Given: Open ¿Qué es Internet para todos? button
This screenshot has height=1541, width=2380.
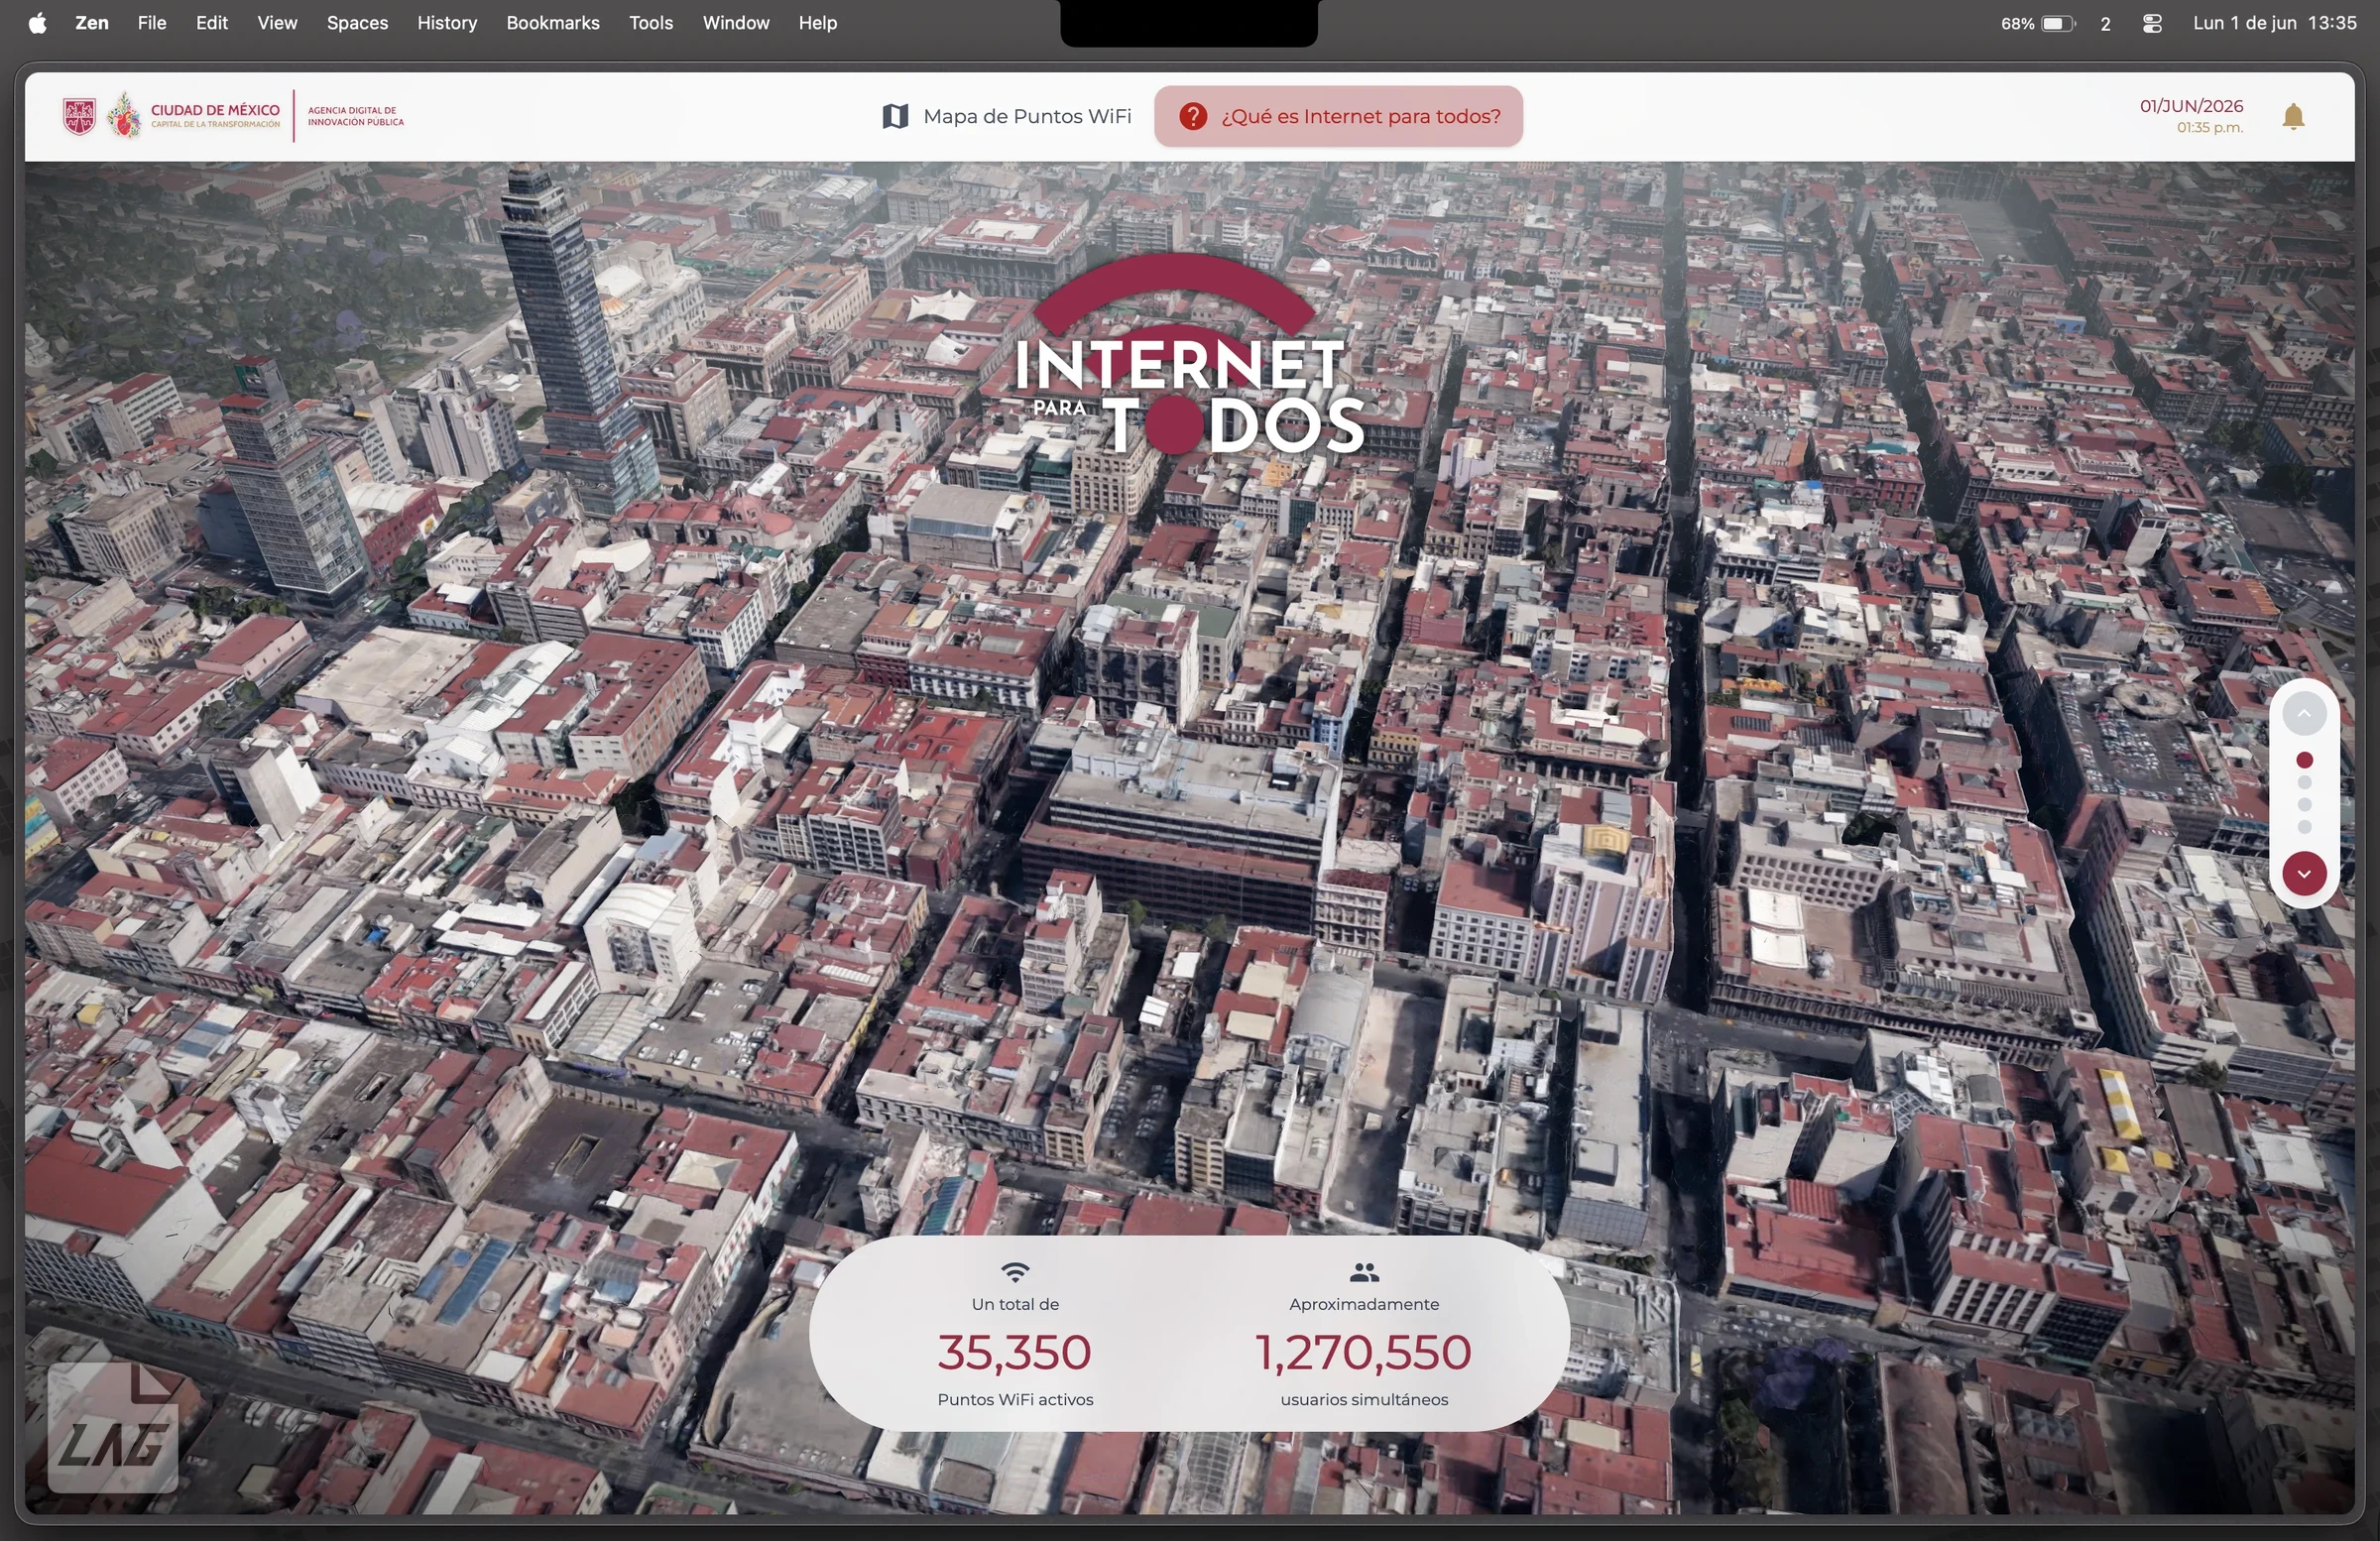Looking at the screenshot, I should click(x=1338, y=116).
